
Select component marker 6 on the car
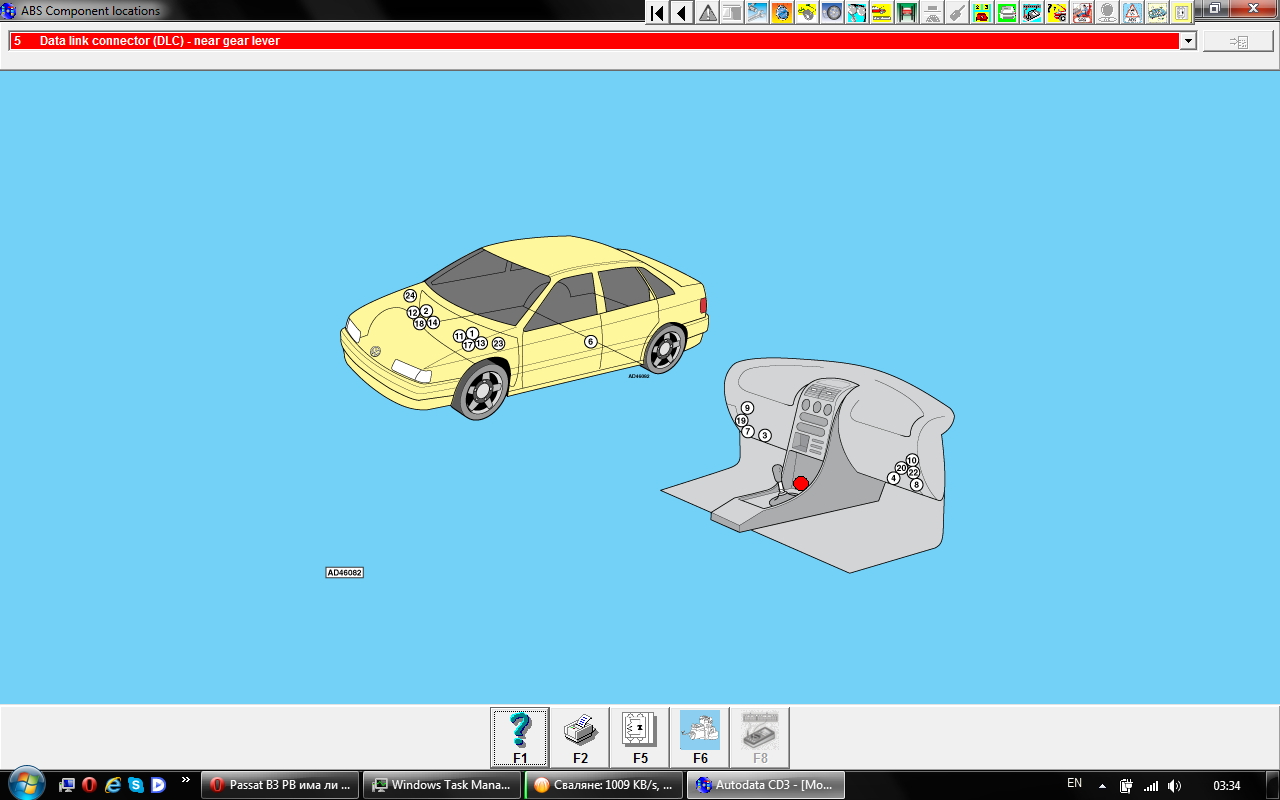(x=591, y=342)
